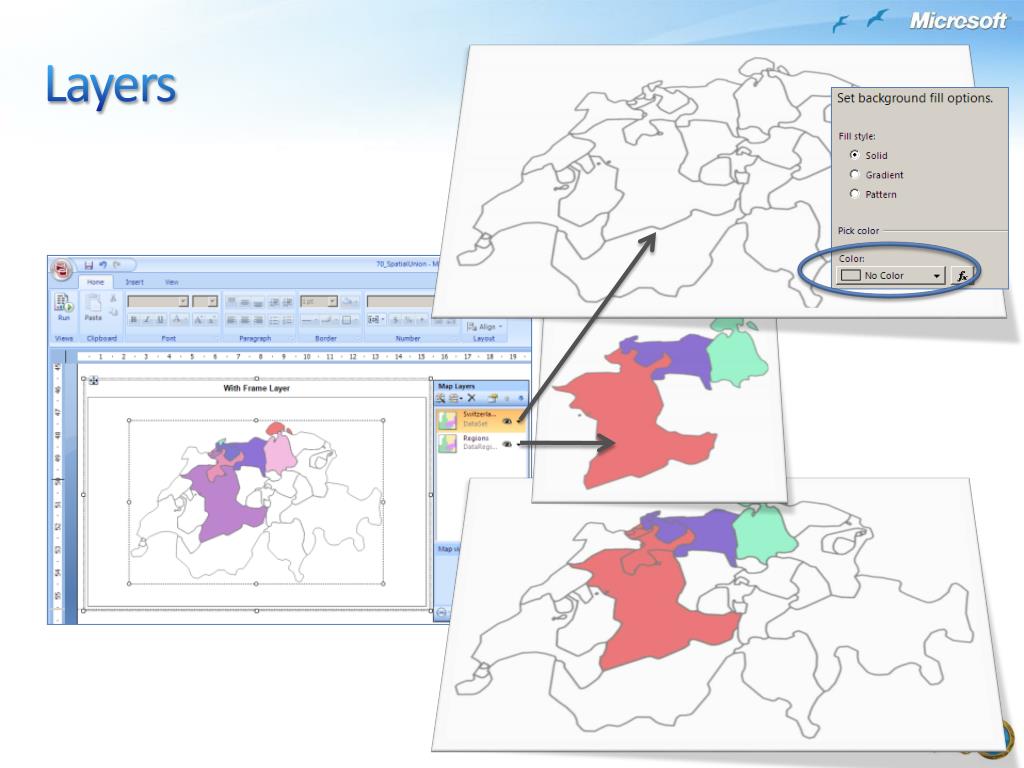The image size is (1024, 768).
Task: Toggle Underline in the Font group
Action: [160, 319]
